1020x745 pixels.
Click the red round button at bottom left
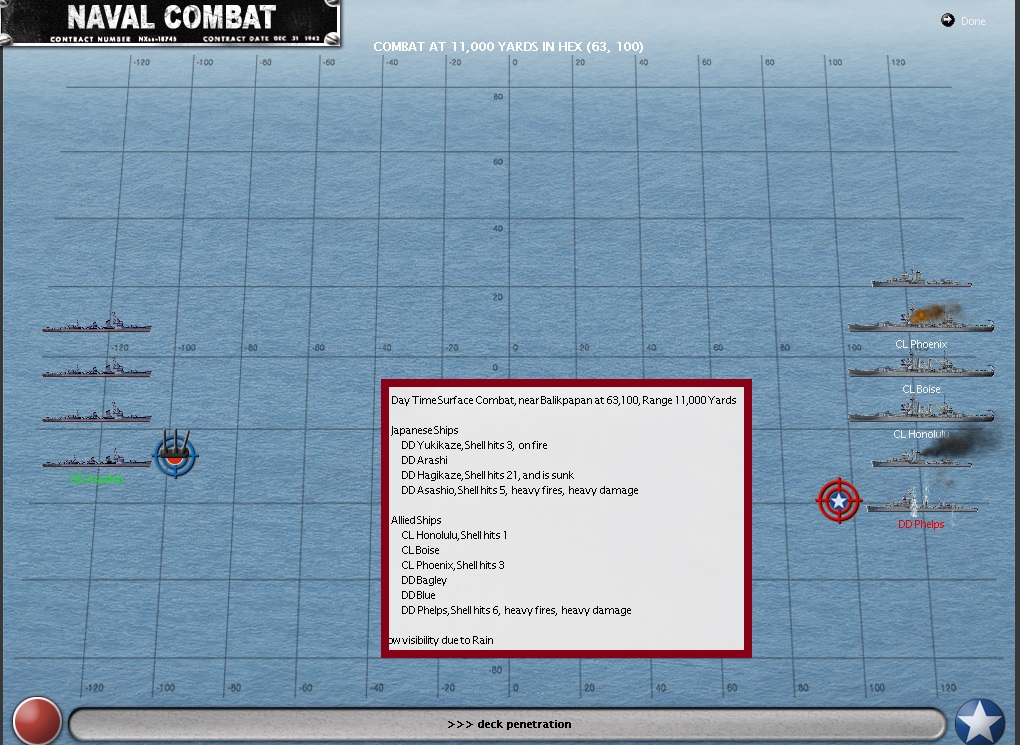[37, 721]
